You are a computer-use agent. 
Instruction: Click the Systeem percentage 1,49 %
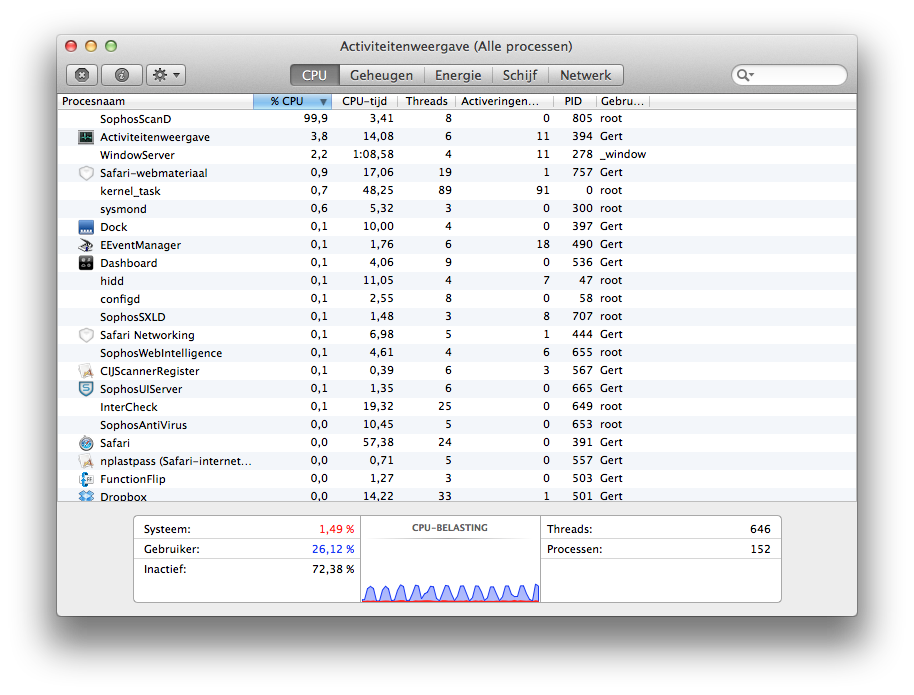click(x=336, y=529)
